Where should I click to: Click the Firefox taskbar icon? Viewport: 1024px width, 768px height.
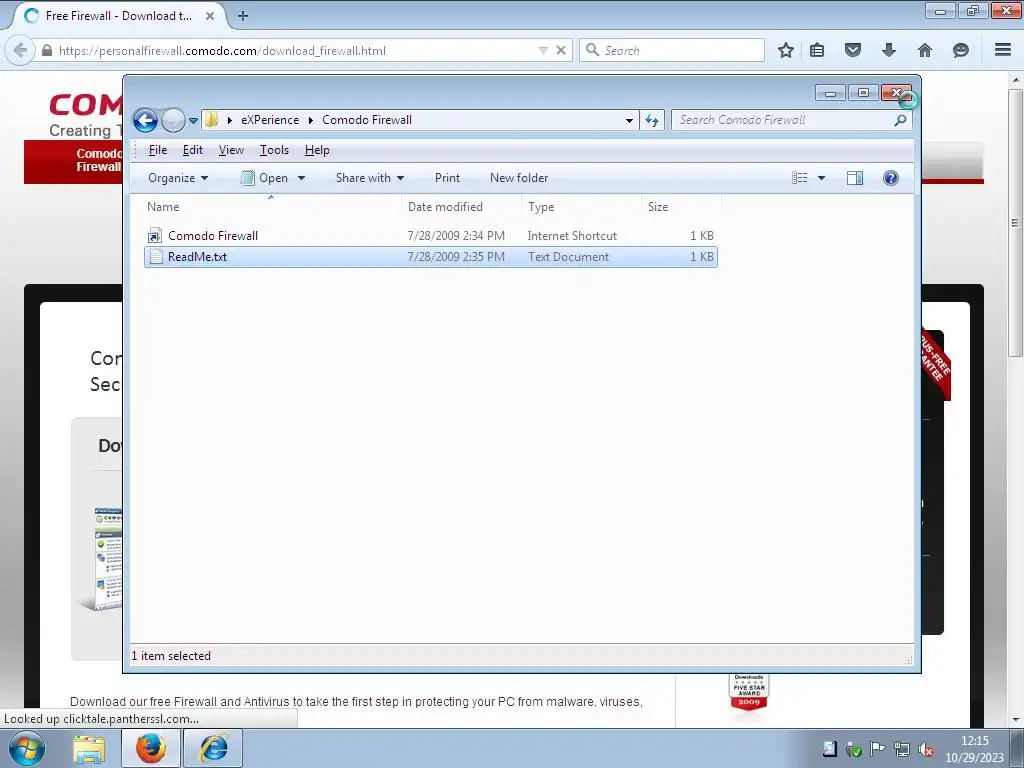151,749
